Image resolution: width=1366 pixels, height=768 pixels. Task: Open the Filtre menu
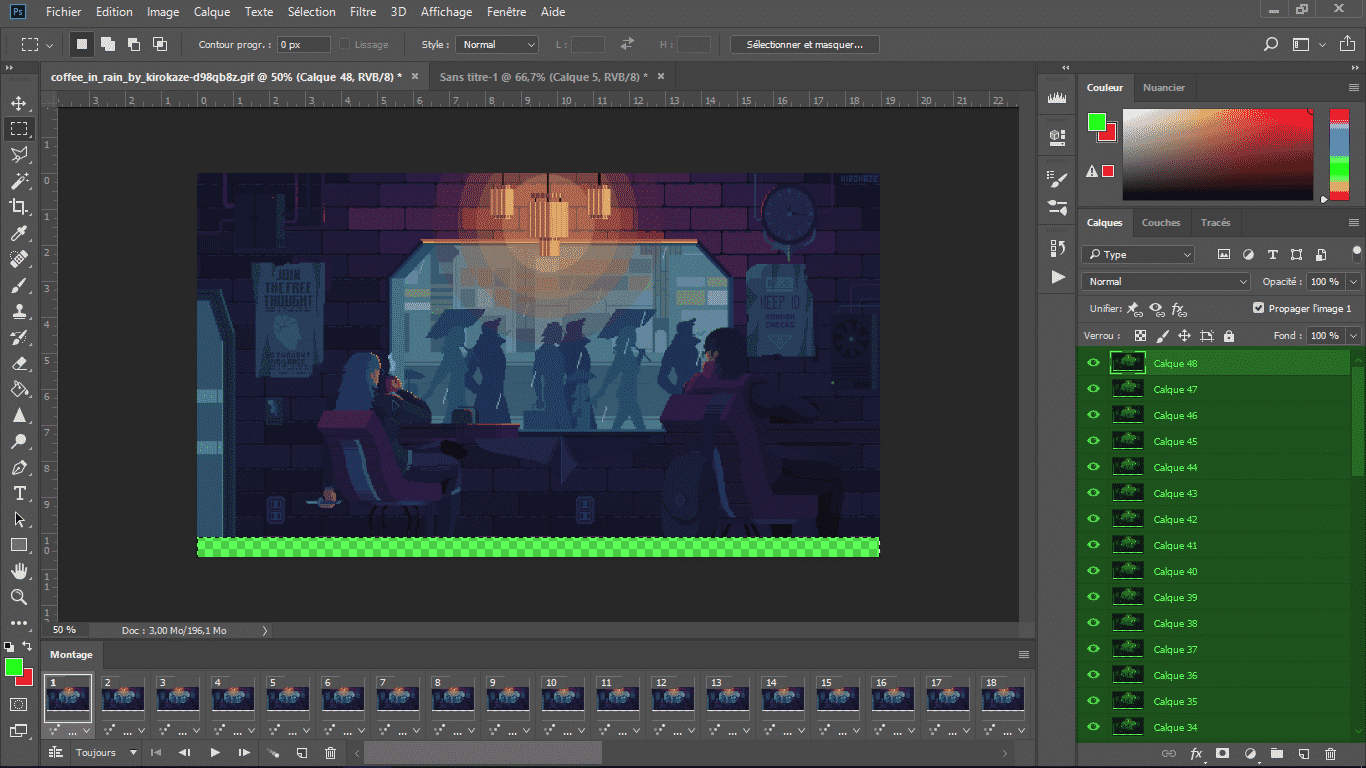click(363, 12)
